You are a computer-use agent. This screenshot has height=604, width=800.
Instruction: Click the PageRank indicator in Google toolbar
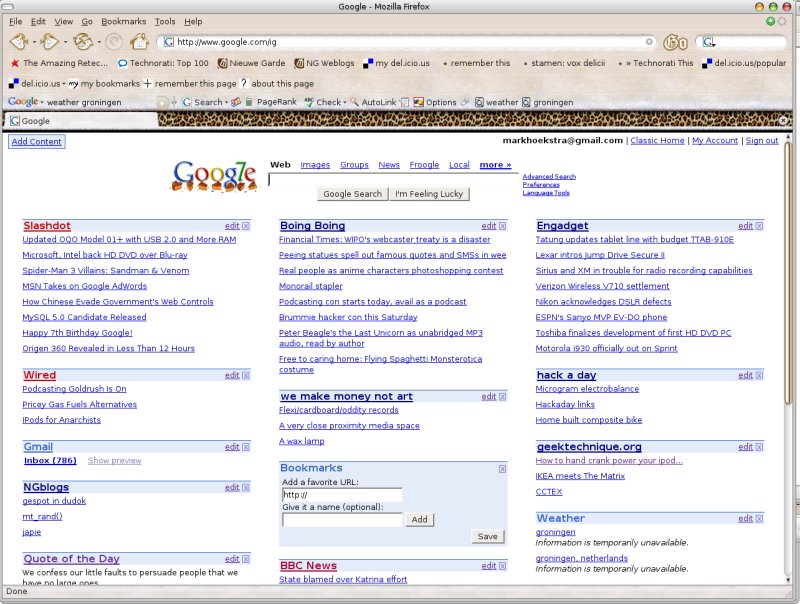pyautogui.click(x=271, y=102)
